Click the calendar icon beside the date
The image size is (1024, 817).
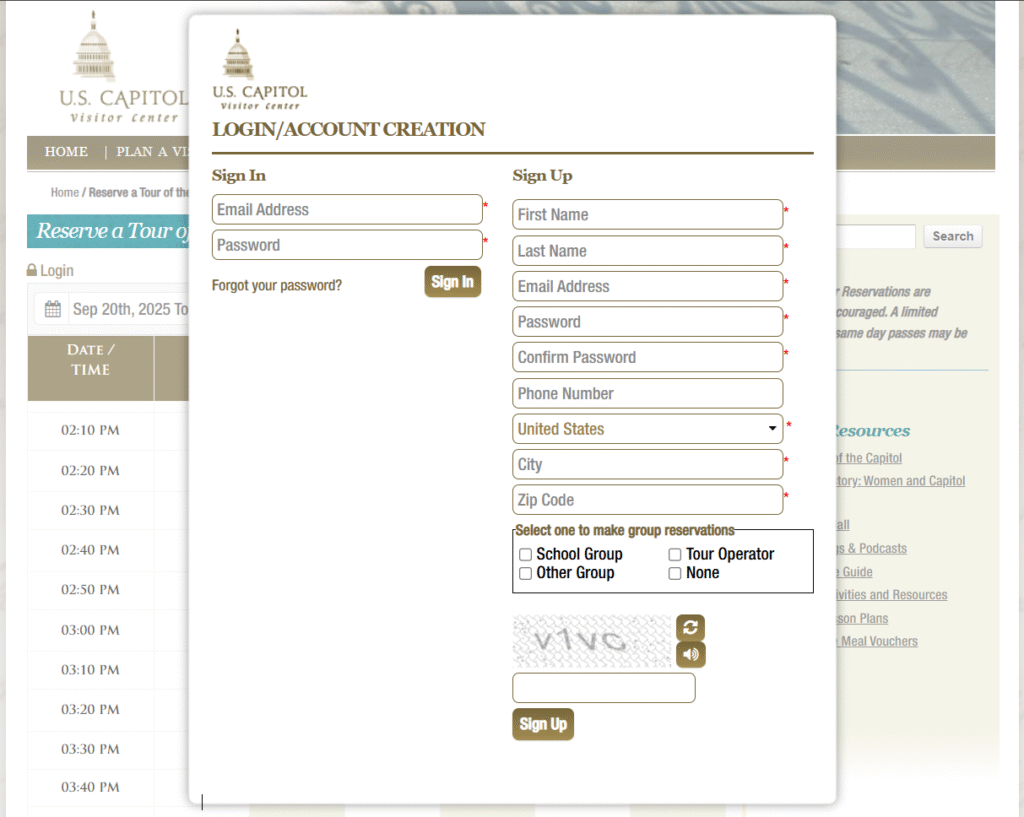point(52,309)
